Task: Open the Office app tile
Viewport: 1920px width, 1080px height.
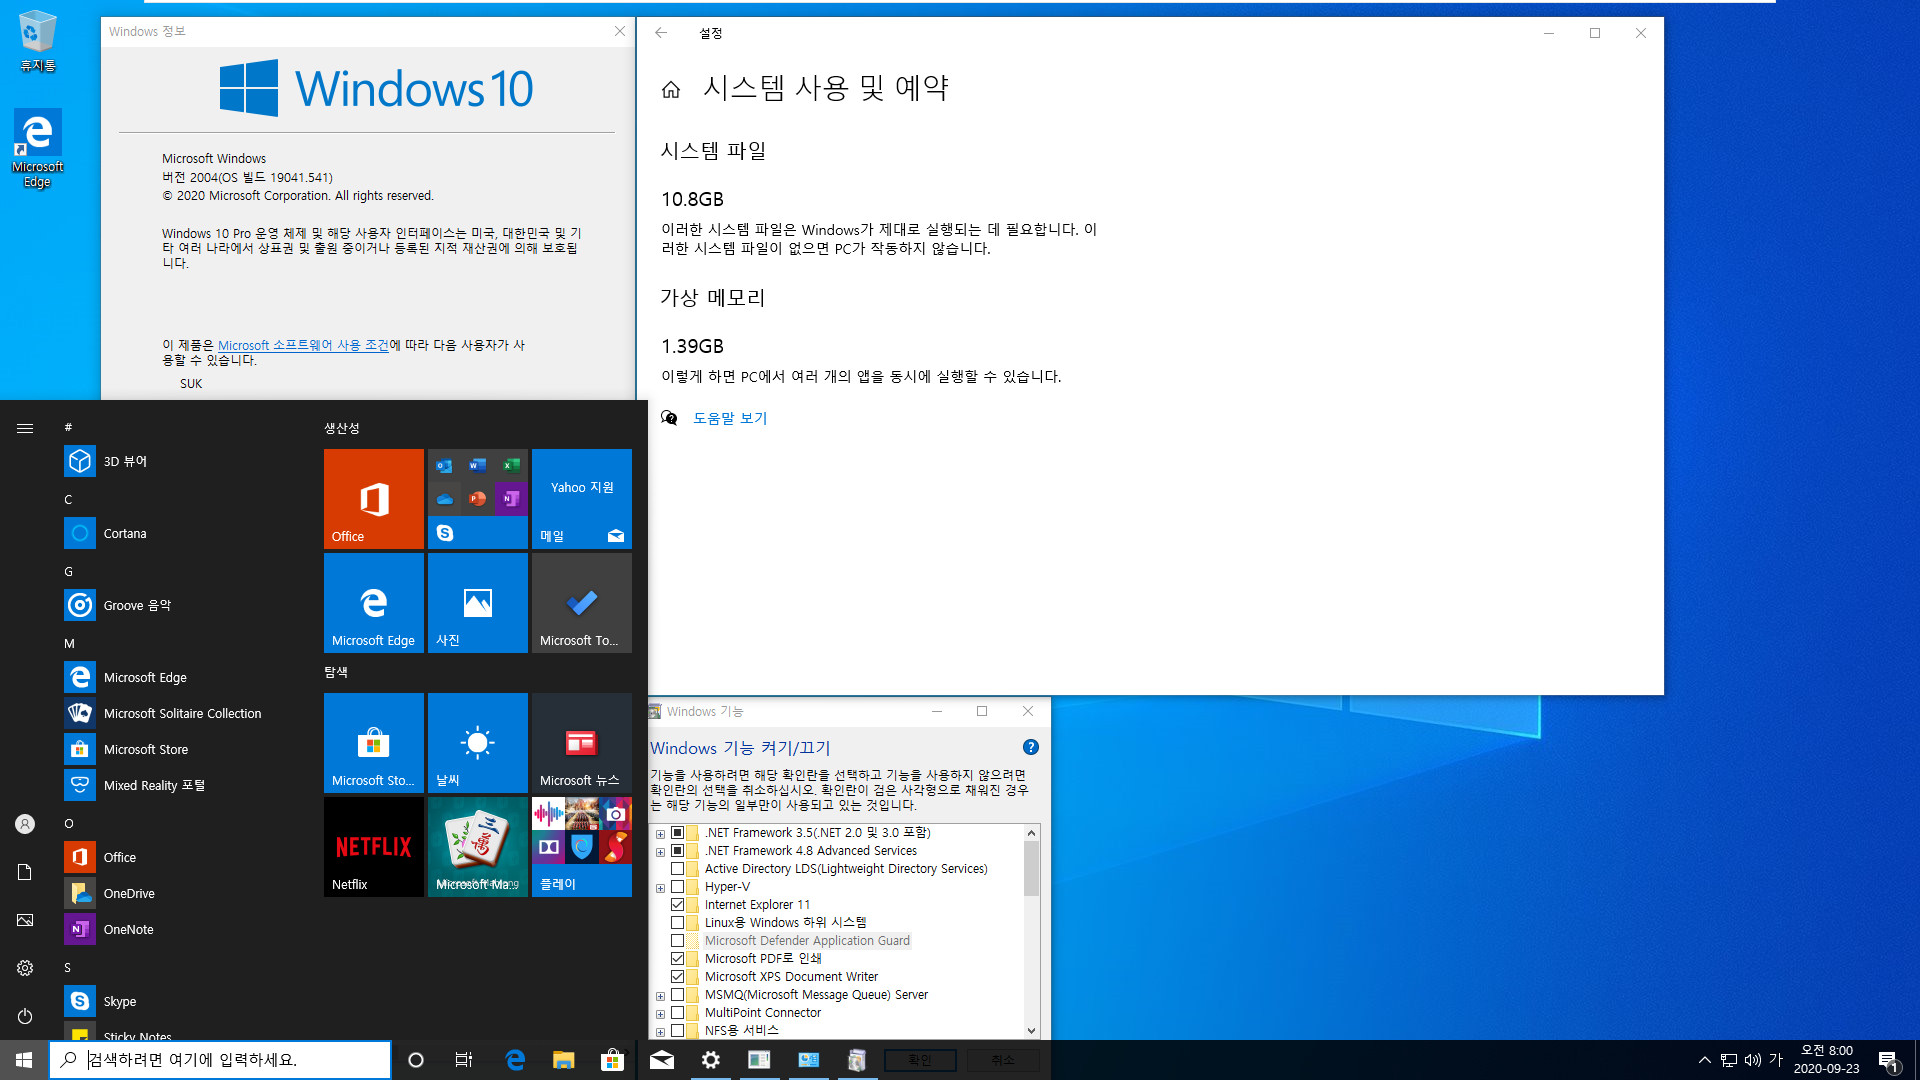Action: [373, 497]
